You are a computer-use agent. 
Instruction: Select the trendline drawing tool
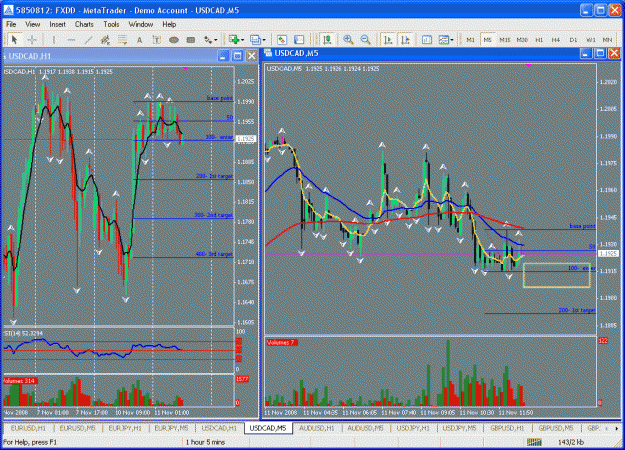click(88, 40)
